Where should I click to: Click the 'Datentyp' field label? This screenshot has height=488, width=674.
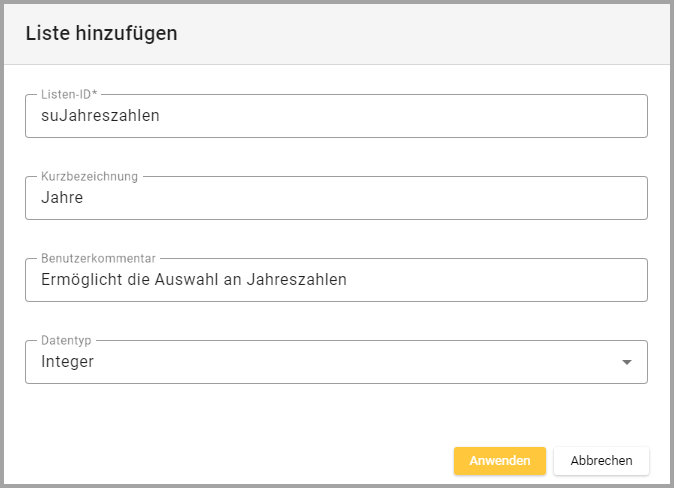coord(67,340)
